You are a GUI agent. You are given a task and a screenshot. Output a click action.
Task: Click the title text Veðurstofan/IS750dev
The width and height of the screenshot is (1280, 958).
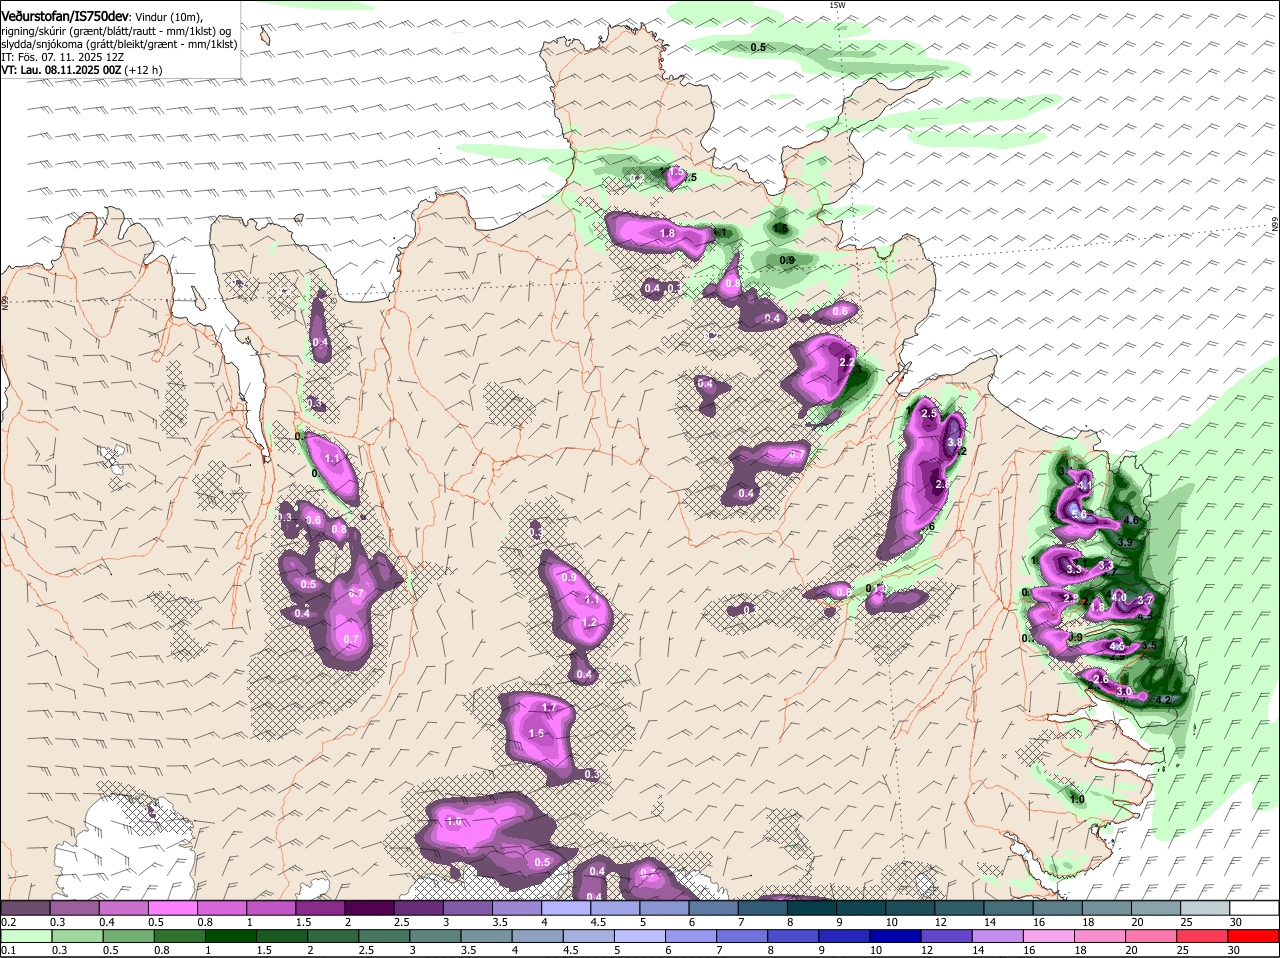point(66,15)
